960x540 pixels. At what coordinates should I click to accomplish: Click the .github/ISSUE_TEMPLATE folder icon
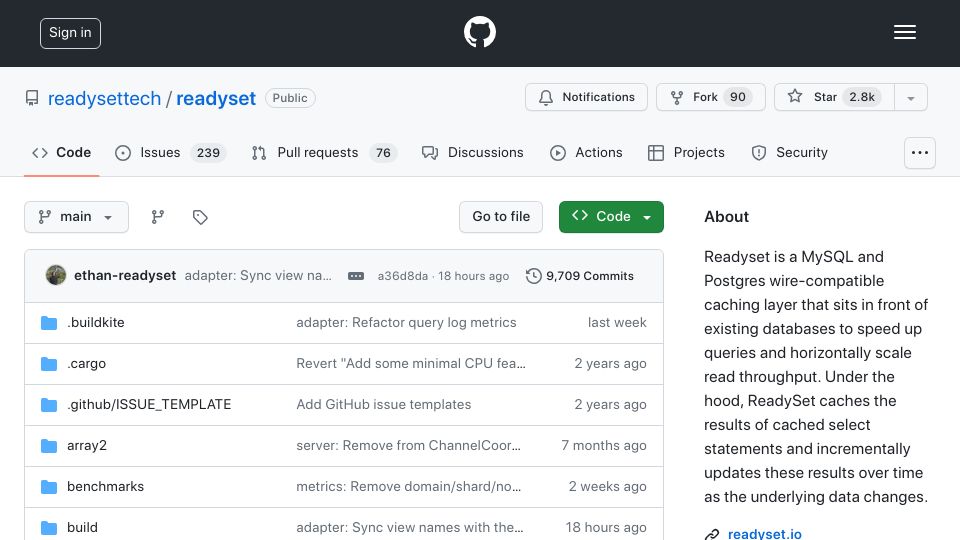point(49,405)
